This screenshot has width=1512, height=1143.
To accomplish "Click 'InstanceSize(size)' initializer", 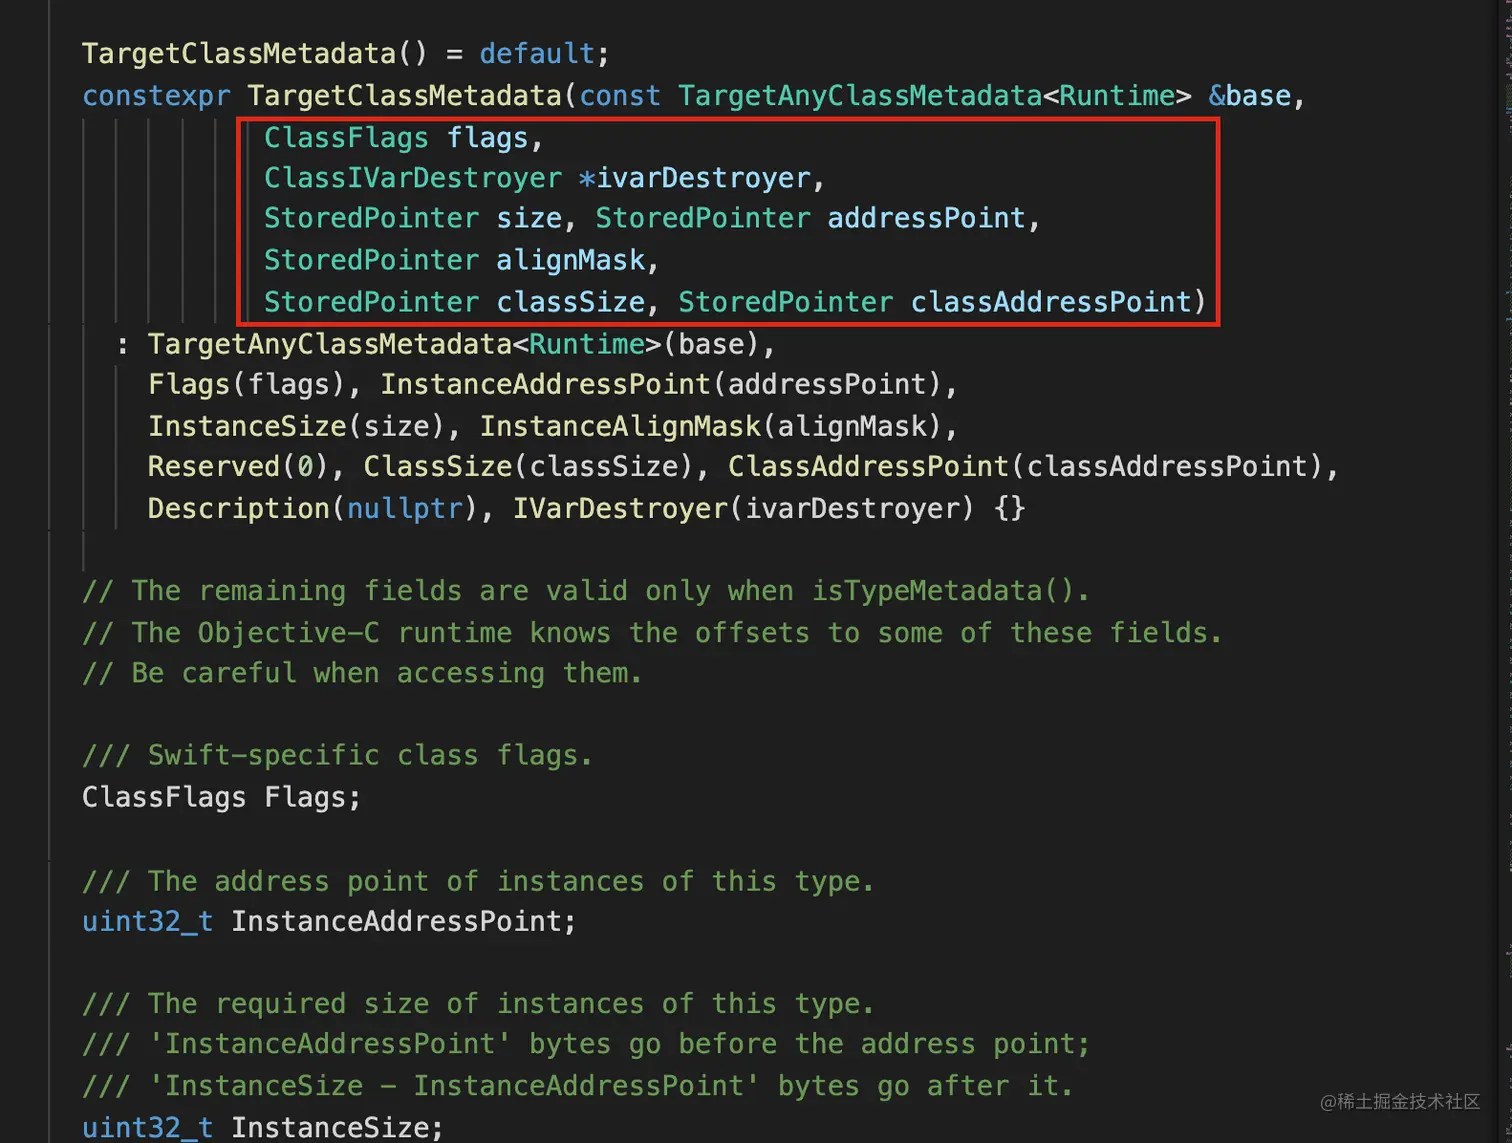I will pos(296,426).
